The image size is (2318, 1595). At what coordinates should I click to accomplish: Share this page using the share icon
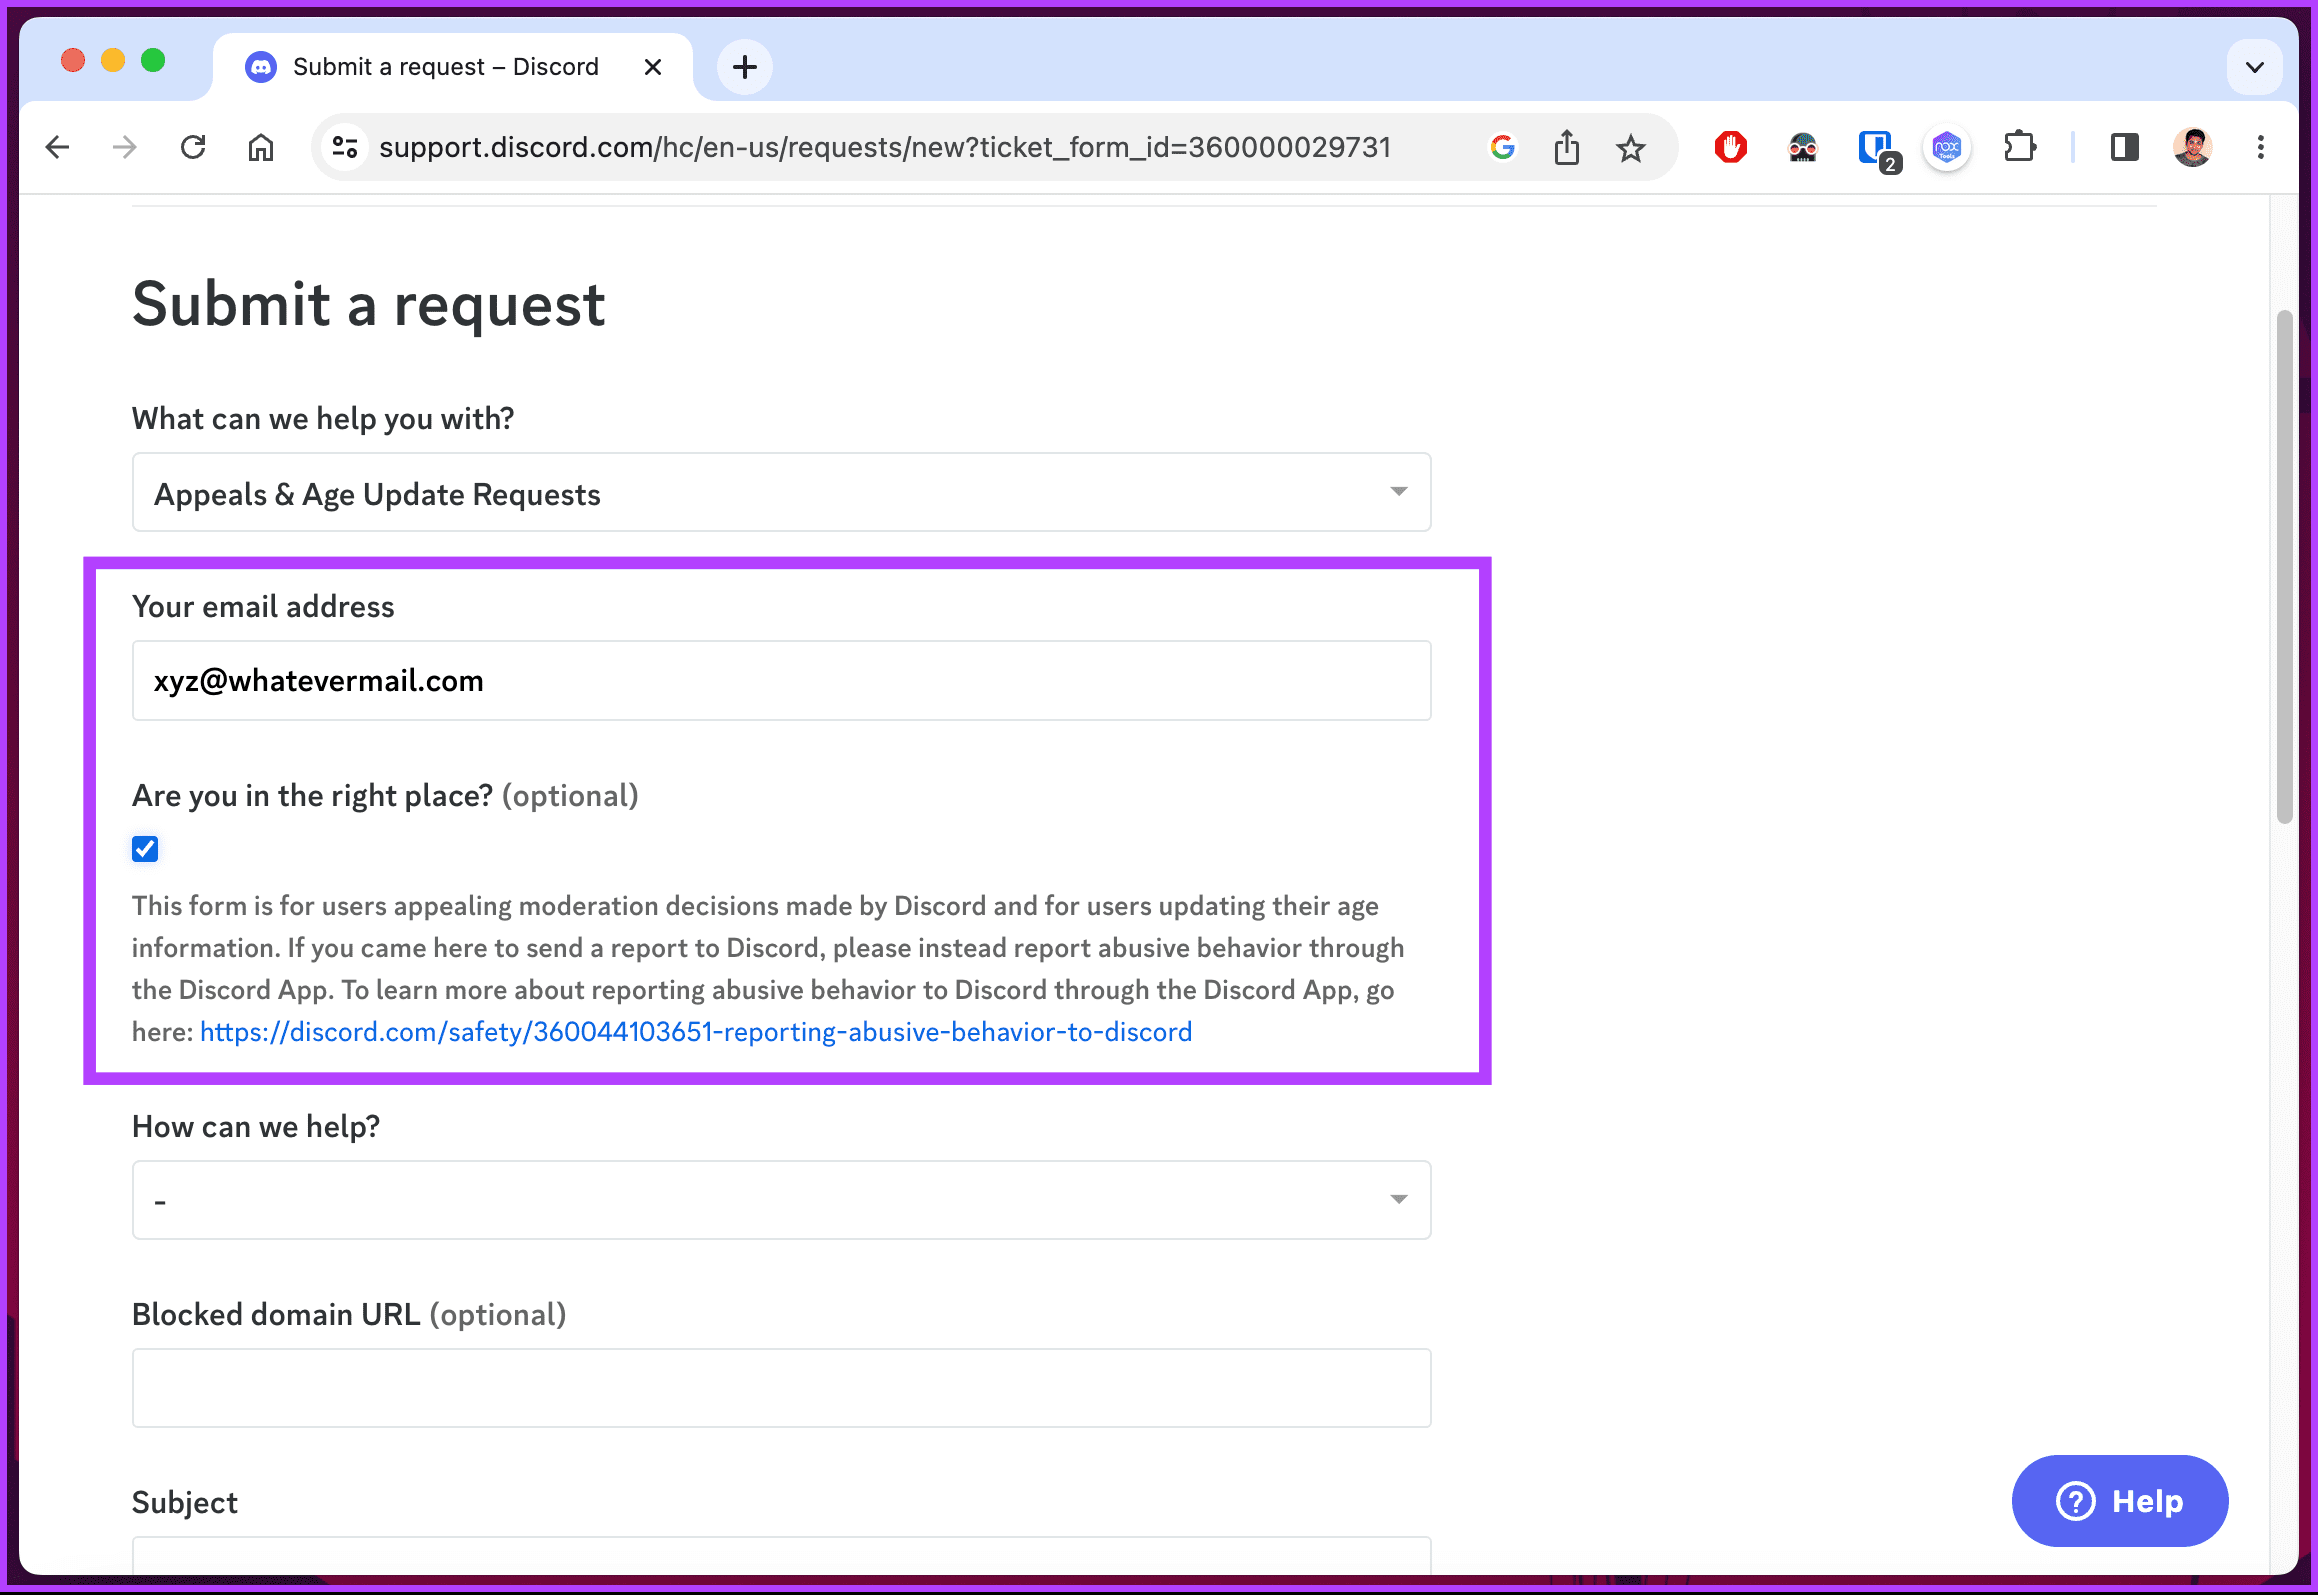[x=1567, y=148]
